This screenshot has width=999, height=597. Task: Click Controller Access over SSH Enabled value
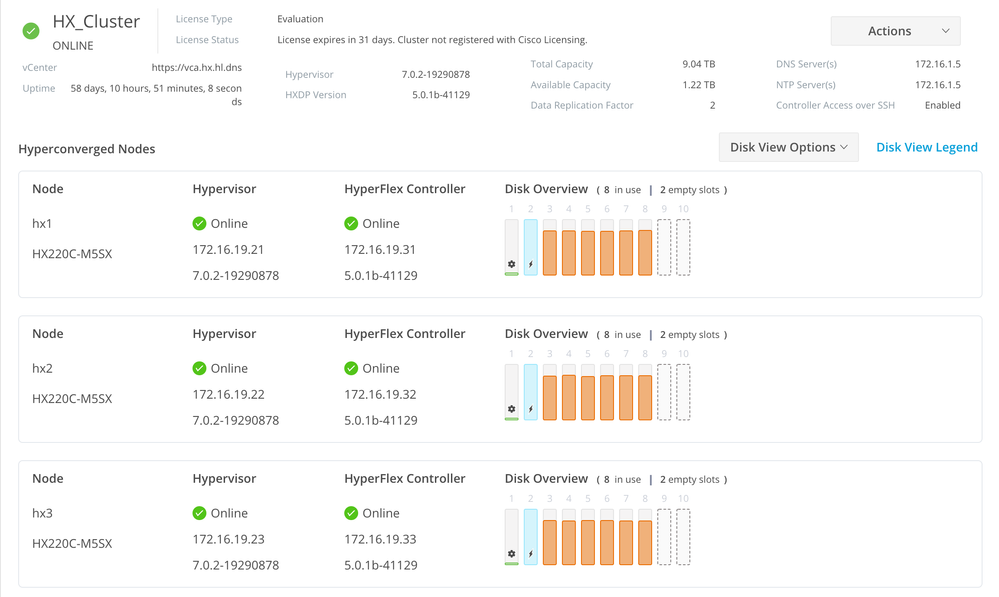pyautogui.click(x=943, y=105)
